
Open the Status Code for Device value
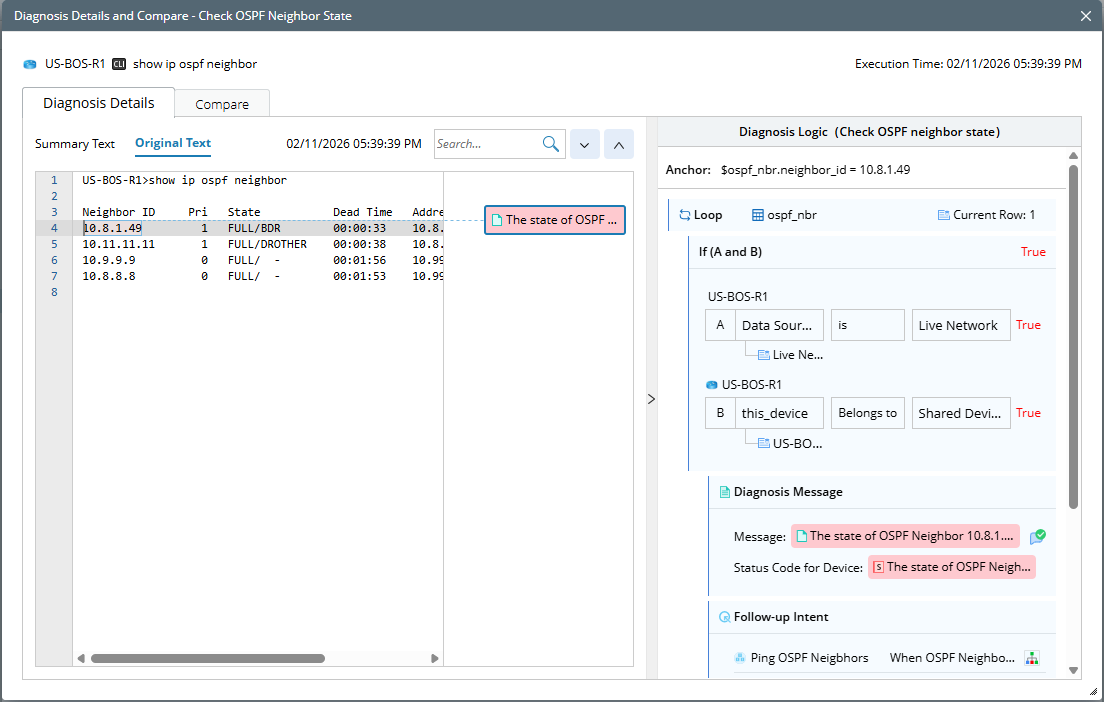[951, 567]
